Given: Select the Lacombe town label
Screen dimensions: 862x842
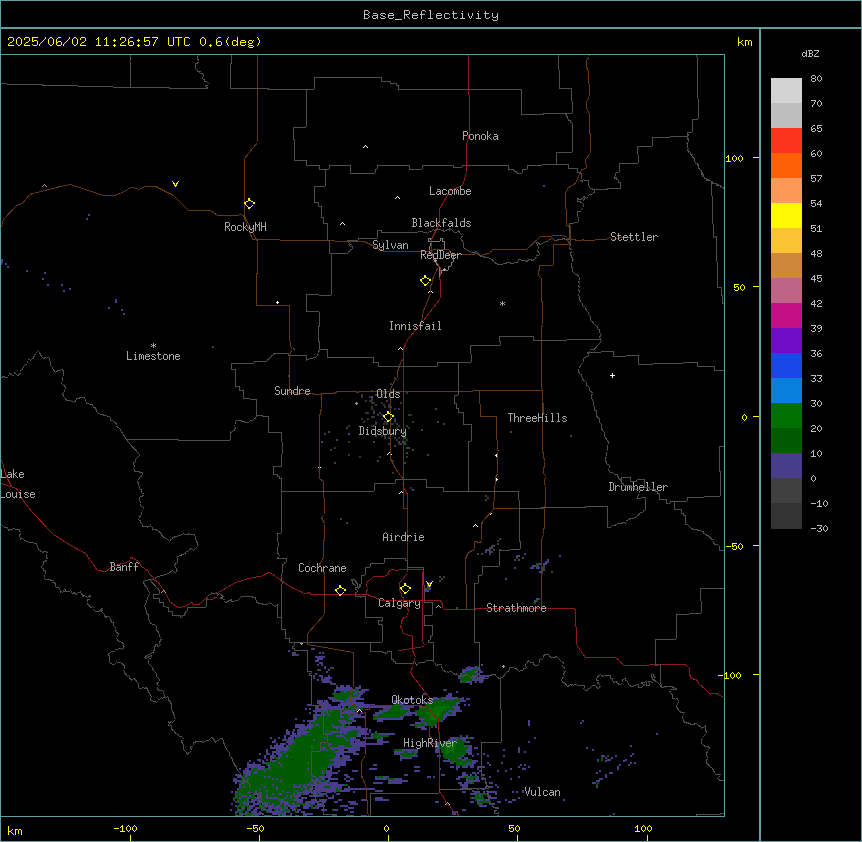Looking at the screenshot, I should (x=450, y=191).
